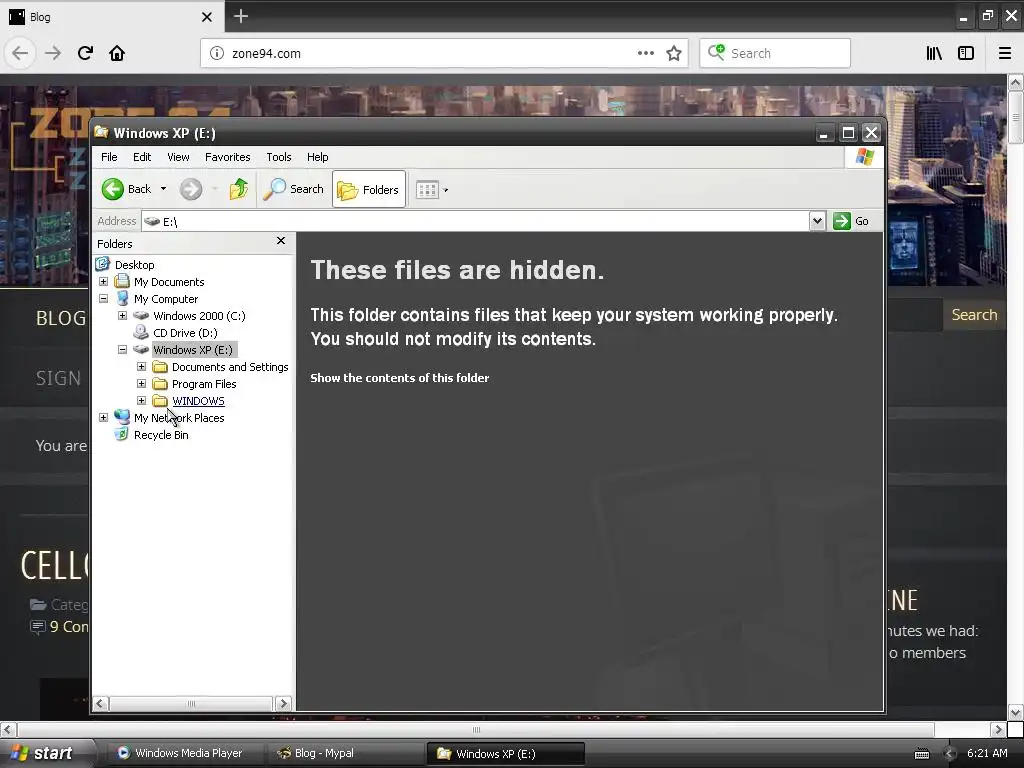Click Show the contents of this folder
Screen dimensions: 1024x768
399,378
